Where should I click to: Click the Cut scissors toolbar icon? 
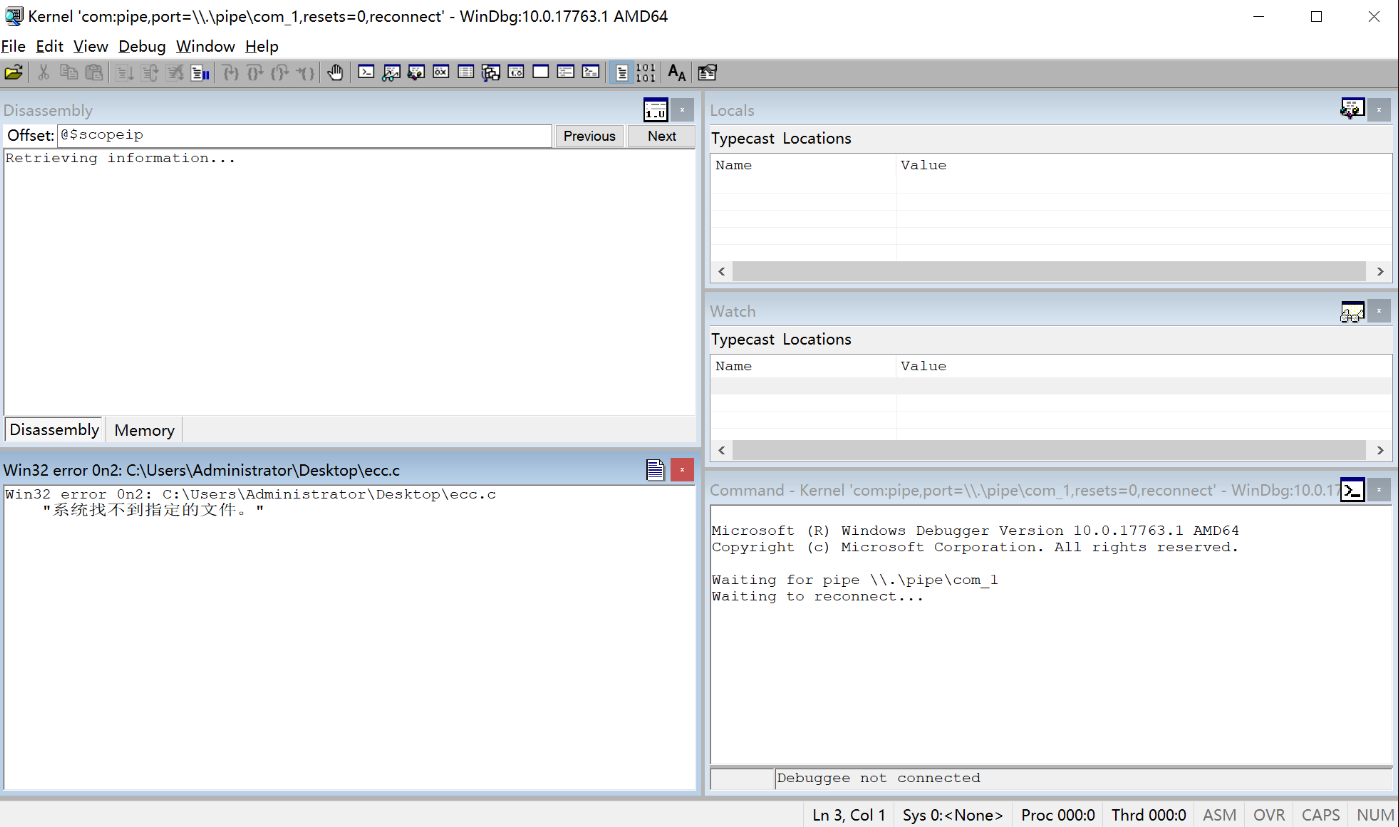click(43, 72)
